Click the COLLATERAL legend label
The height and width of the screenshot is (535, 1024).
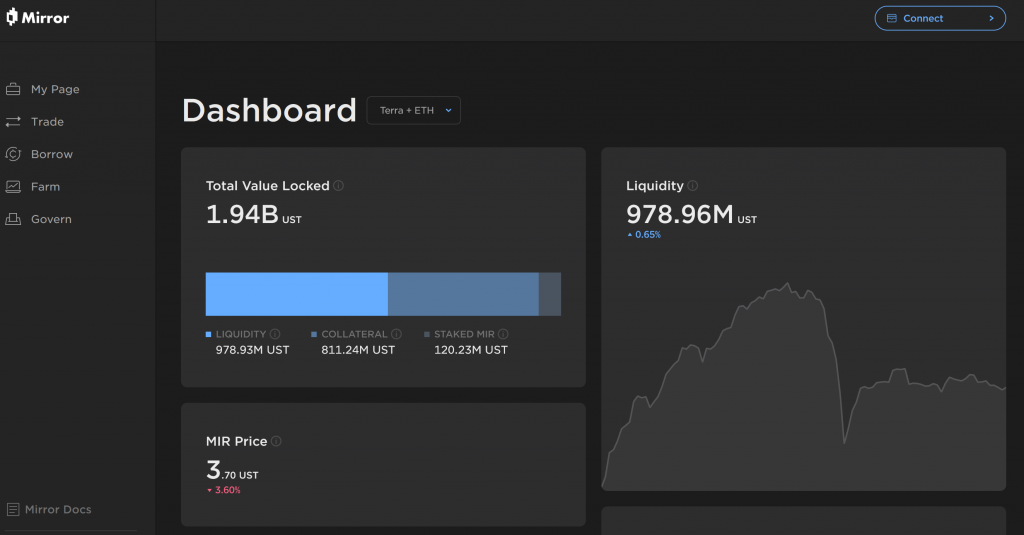point(354,334)
